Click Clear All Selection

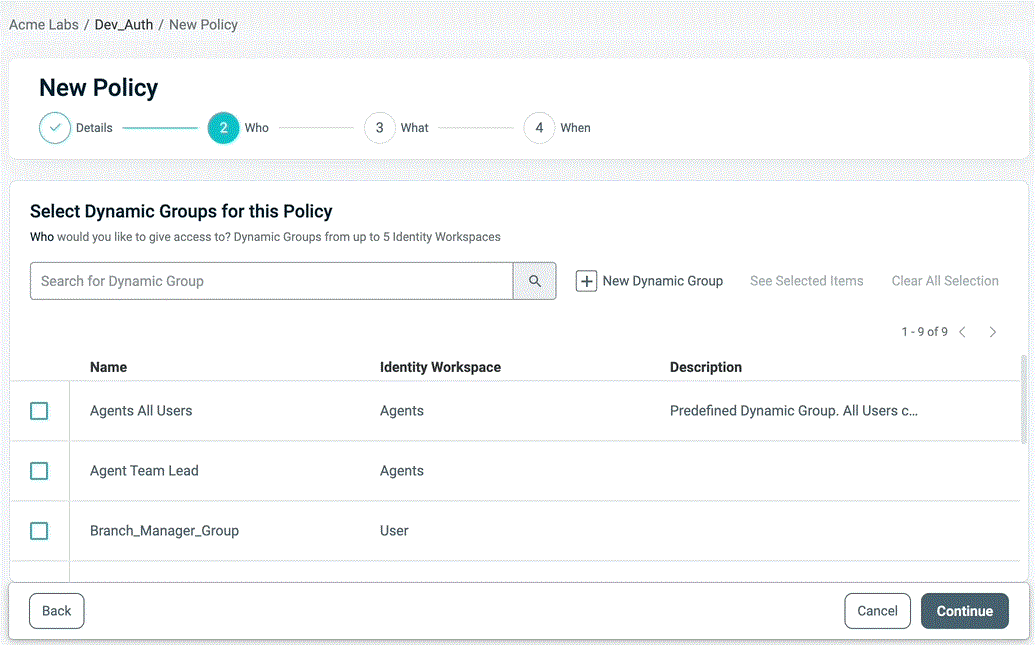coord(945,281)
